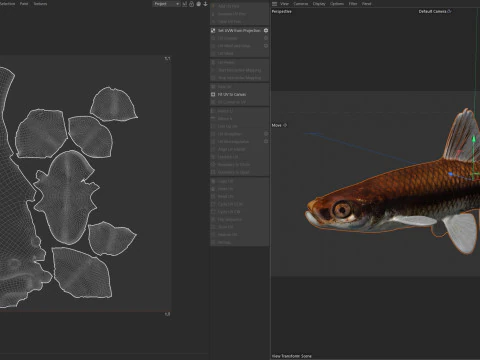Open the viewport Display menu
480x360 pixels.
tap(319, 4)
